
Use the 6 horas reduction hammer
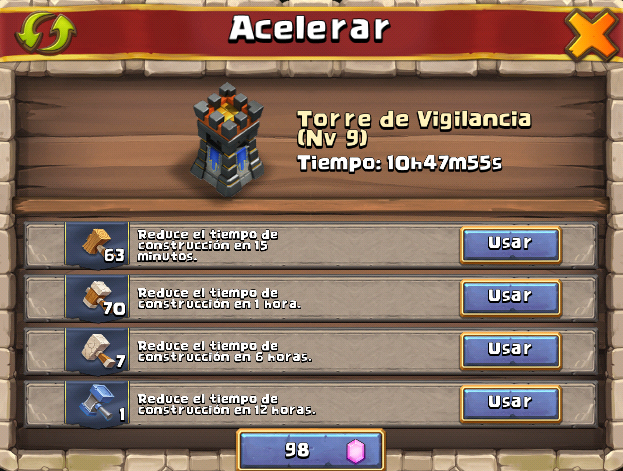511,351
